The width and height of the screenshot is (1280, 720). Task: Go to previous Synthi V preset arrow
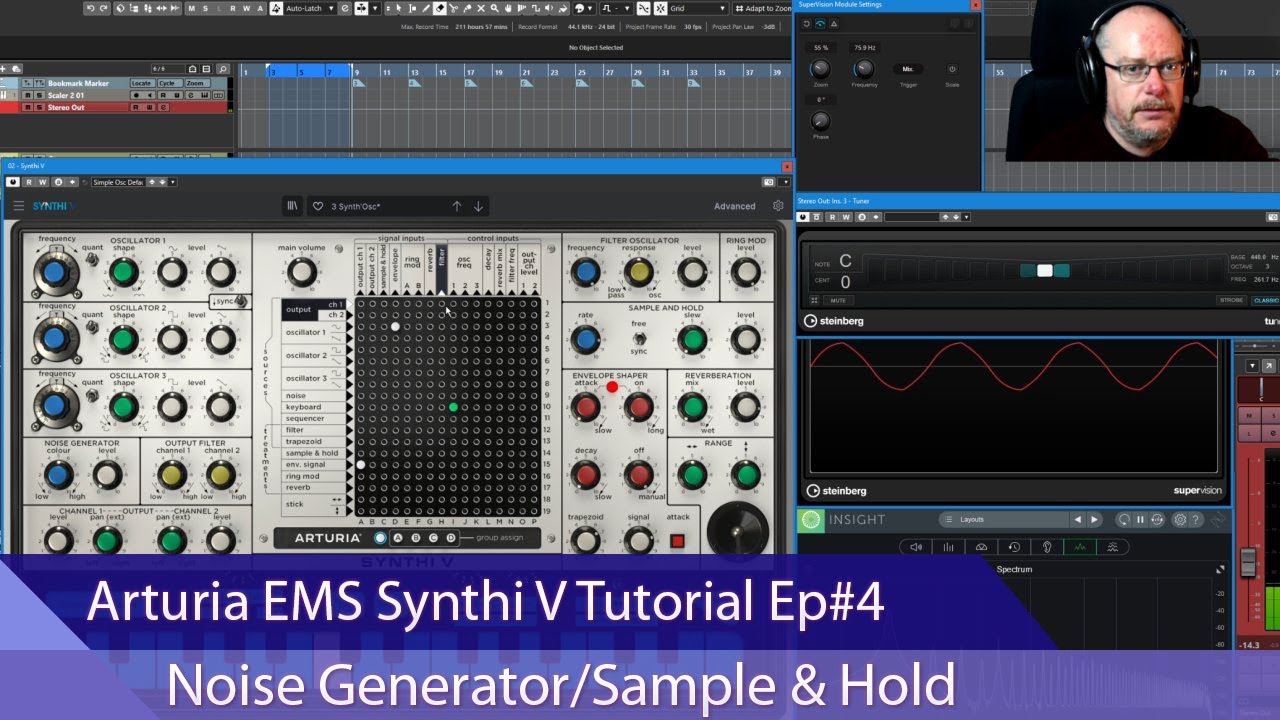pyautogui.click(x=457, y=206)
